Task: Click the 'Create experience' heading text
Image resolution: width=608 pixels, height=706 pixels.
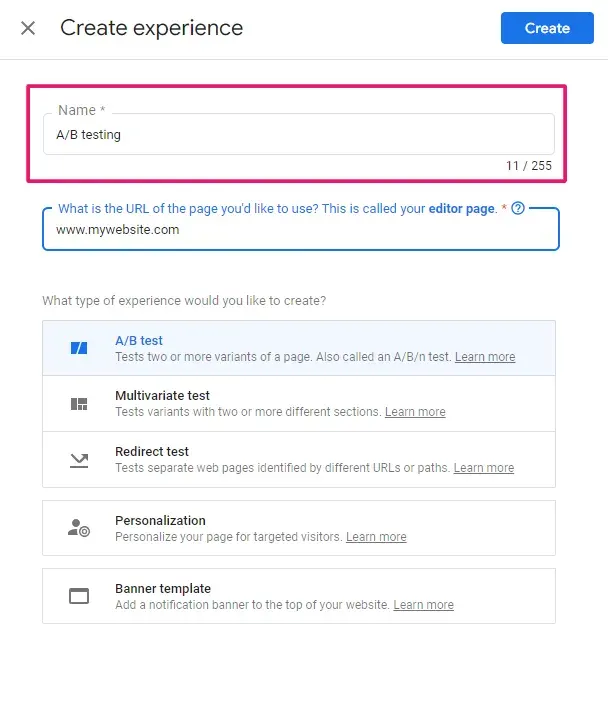Action: click(152, 28)
